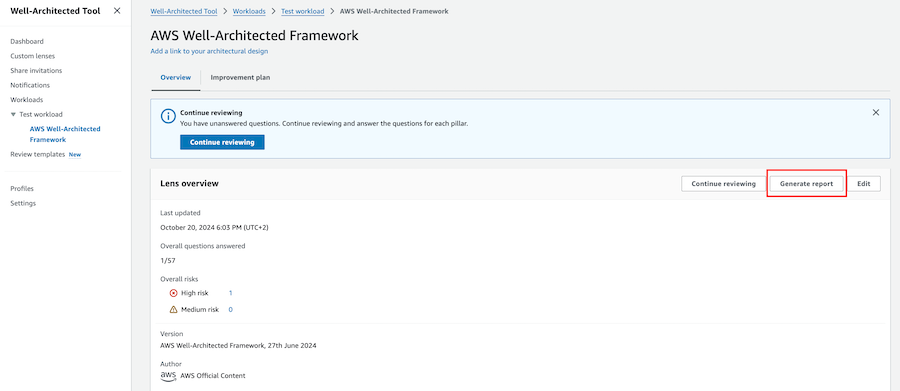Open Review templates in the sidebar
The width and height of the screenshot is (900, 391).
(x=38, y=154)
